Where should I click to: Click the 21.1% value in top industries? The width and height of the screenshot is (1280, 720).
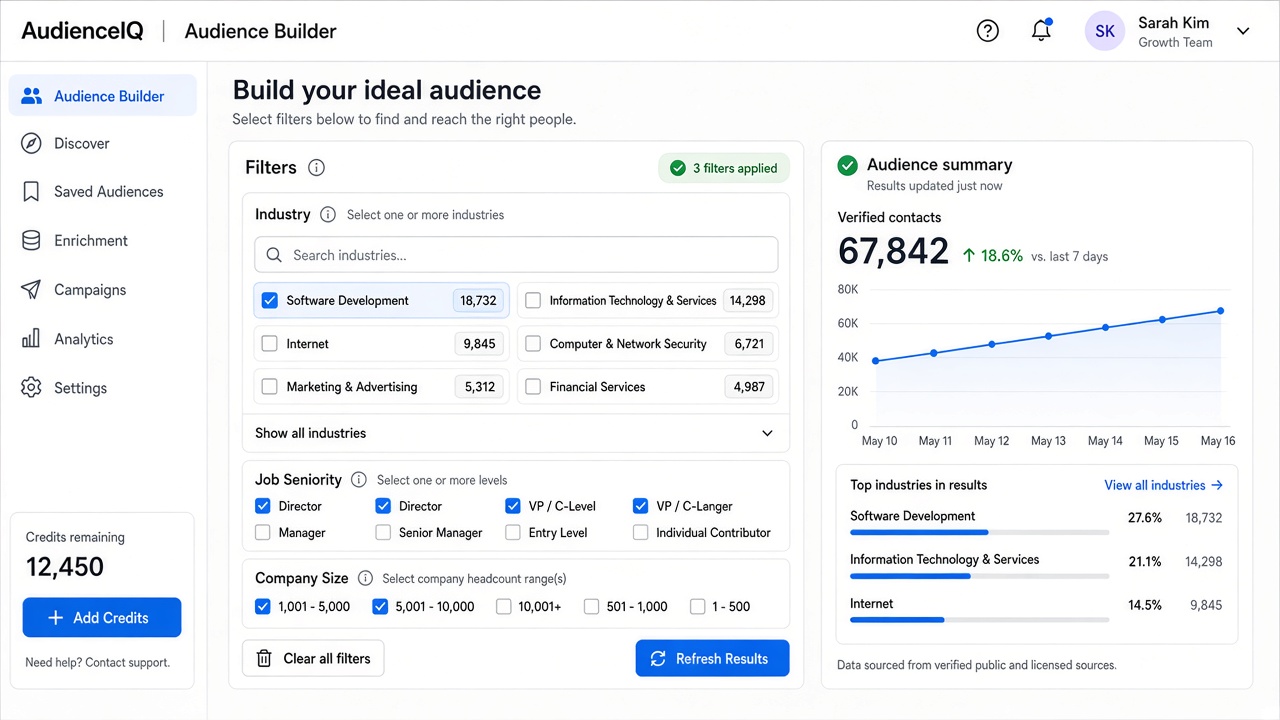coord(1145,561)
